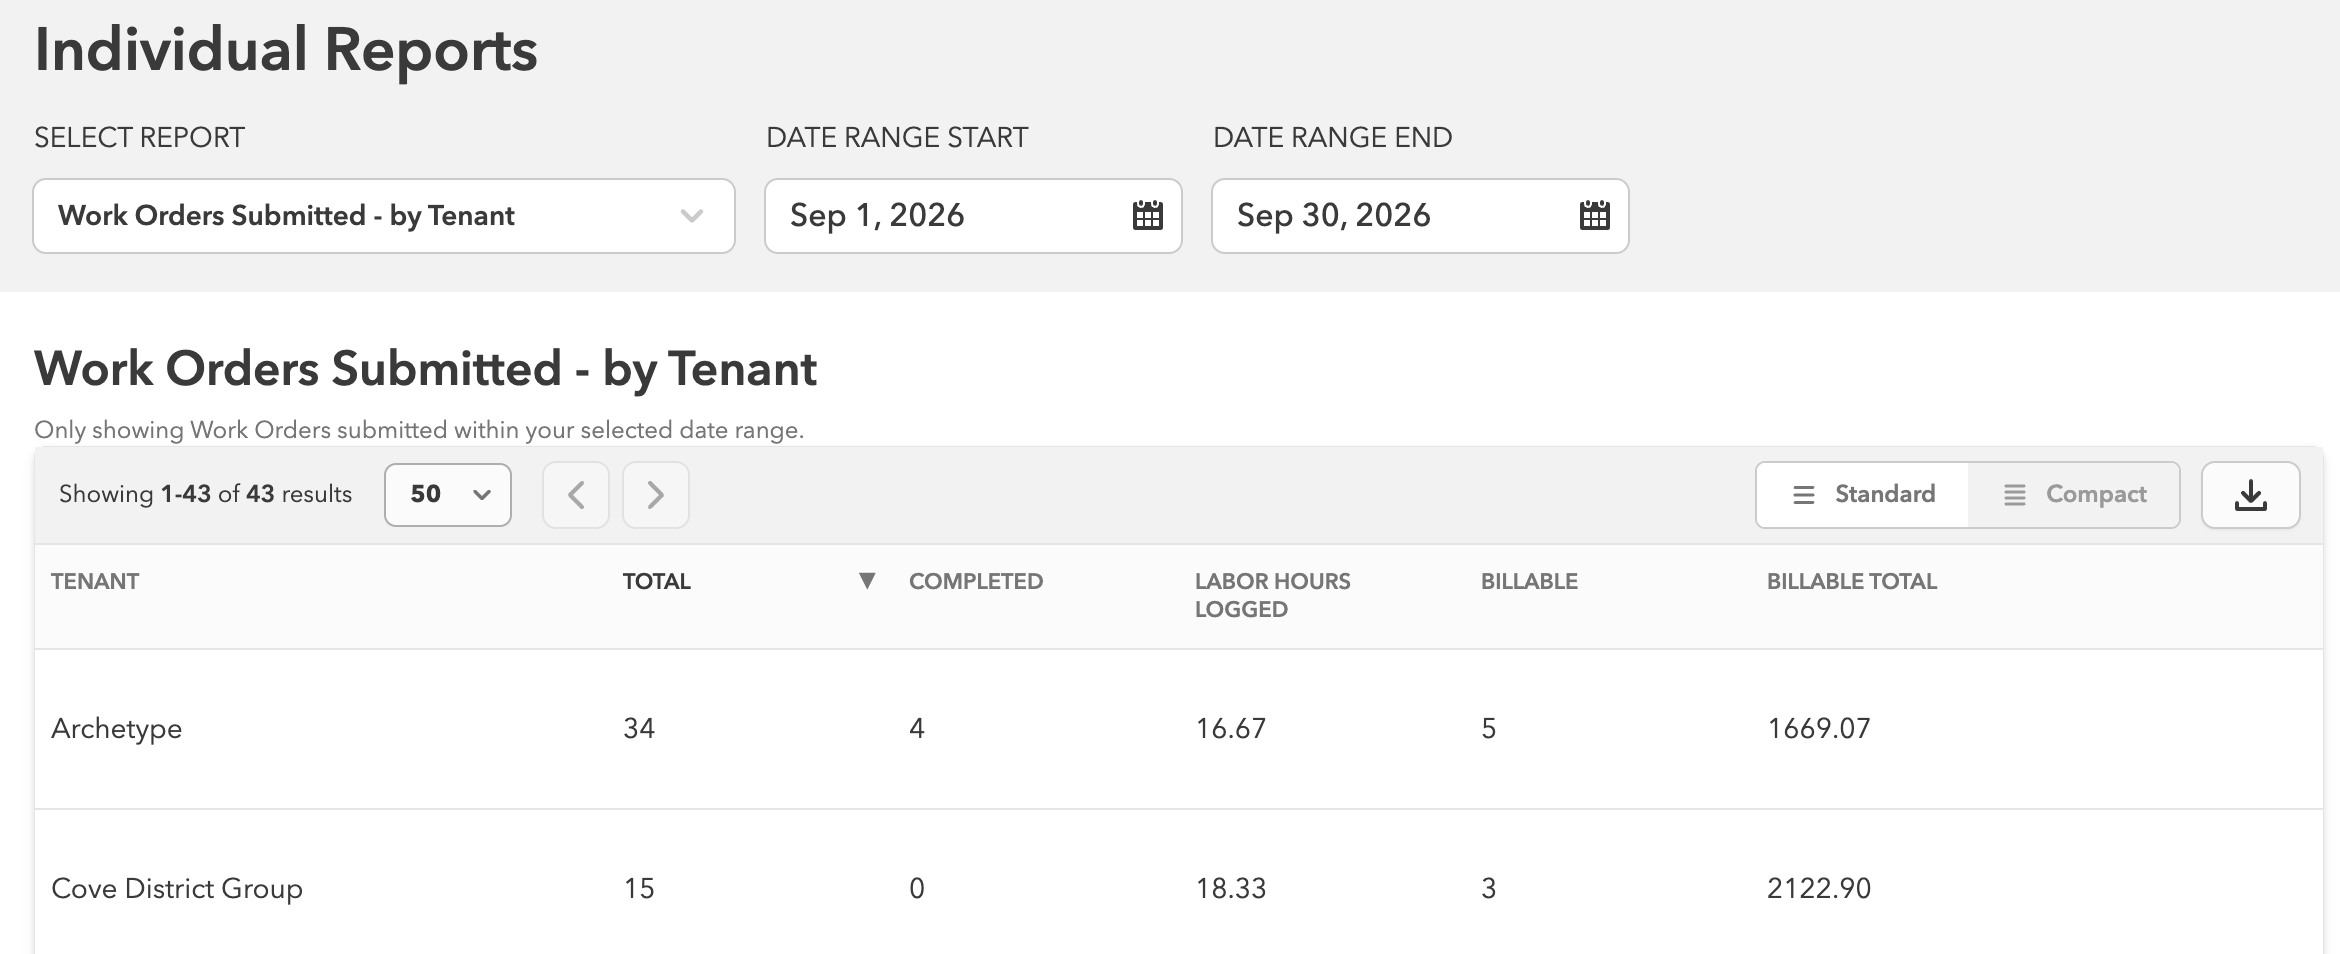Click Archetype's total value 34
2340x954 pixels.
point(639,728)
